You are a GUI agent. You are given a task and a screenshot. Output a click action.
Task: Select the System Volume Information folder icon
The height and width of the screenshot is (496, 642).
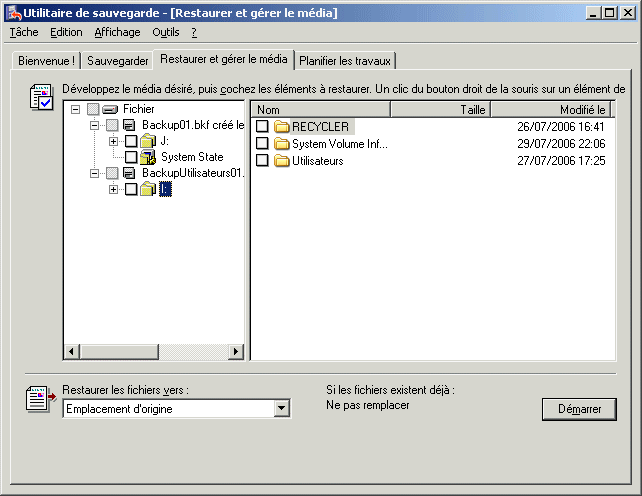tap(281, 144)
